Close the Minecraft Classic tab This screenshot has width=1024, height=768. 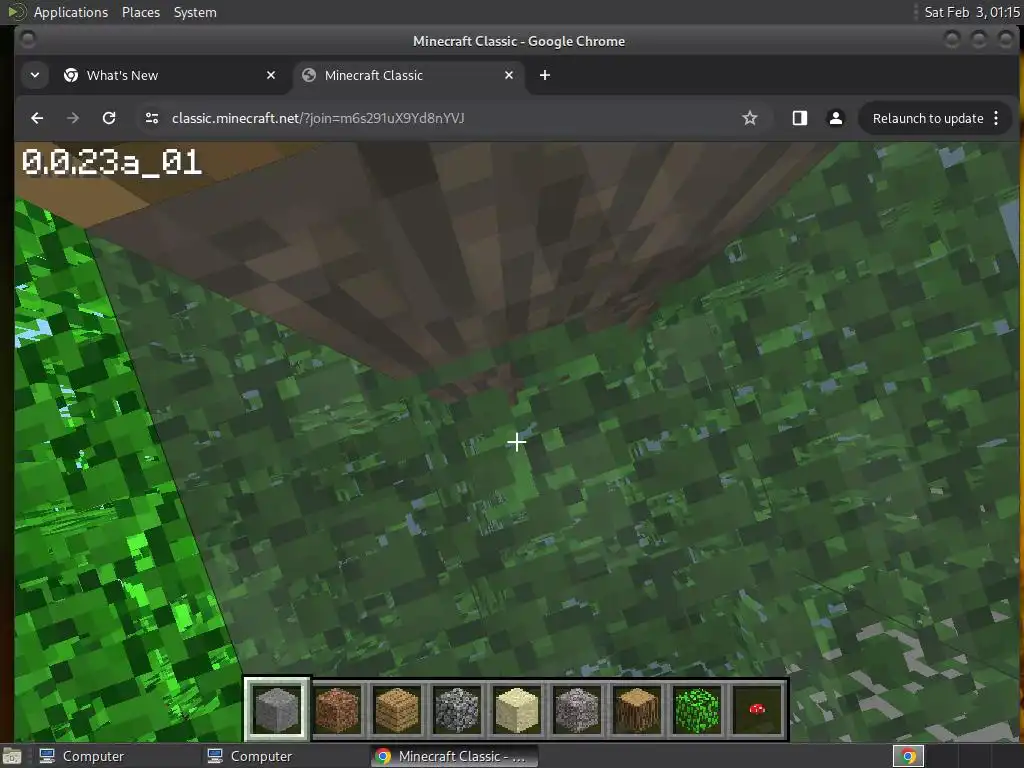click(x=509, y=75)
